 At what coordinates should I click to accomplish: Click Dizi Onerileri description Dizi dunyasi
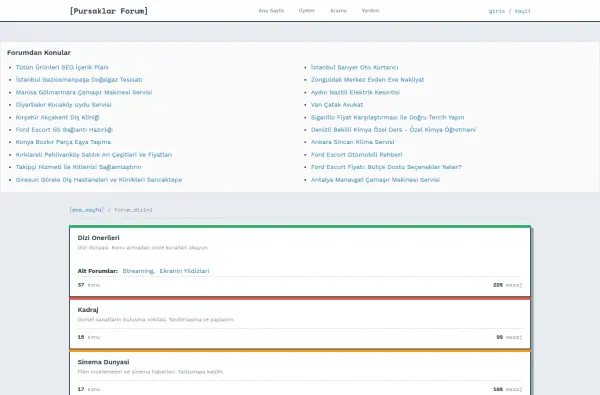143,248
